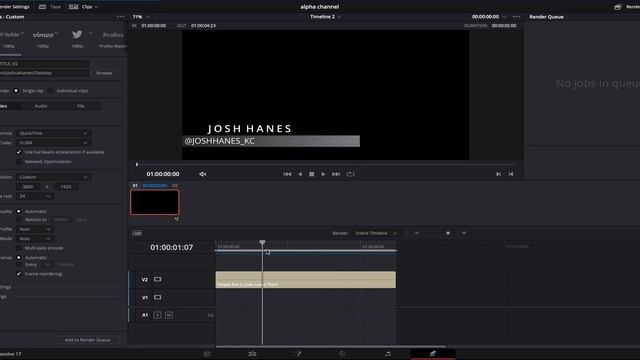The image size is (640, 360).
Task: Select the Restrict to quality radio button
Action: coord(19,220)
